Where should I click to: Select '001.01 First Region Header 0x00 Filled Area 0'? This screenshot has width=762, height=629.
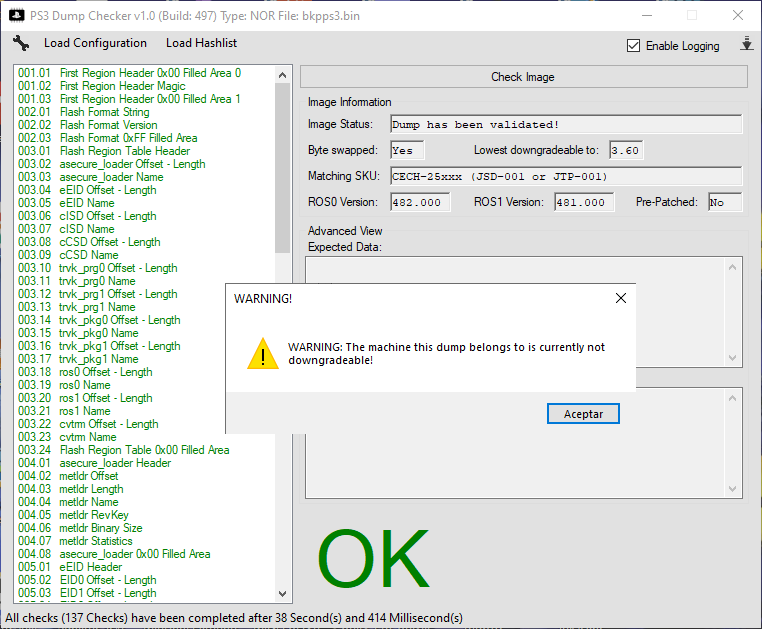129,73
